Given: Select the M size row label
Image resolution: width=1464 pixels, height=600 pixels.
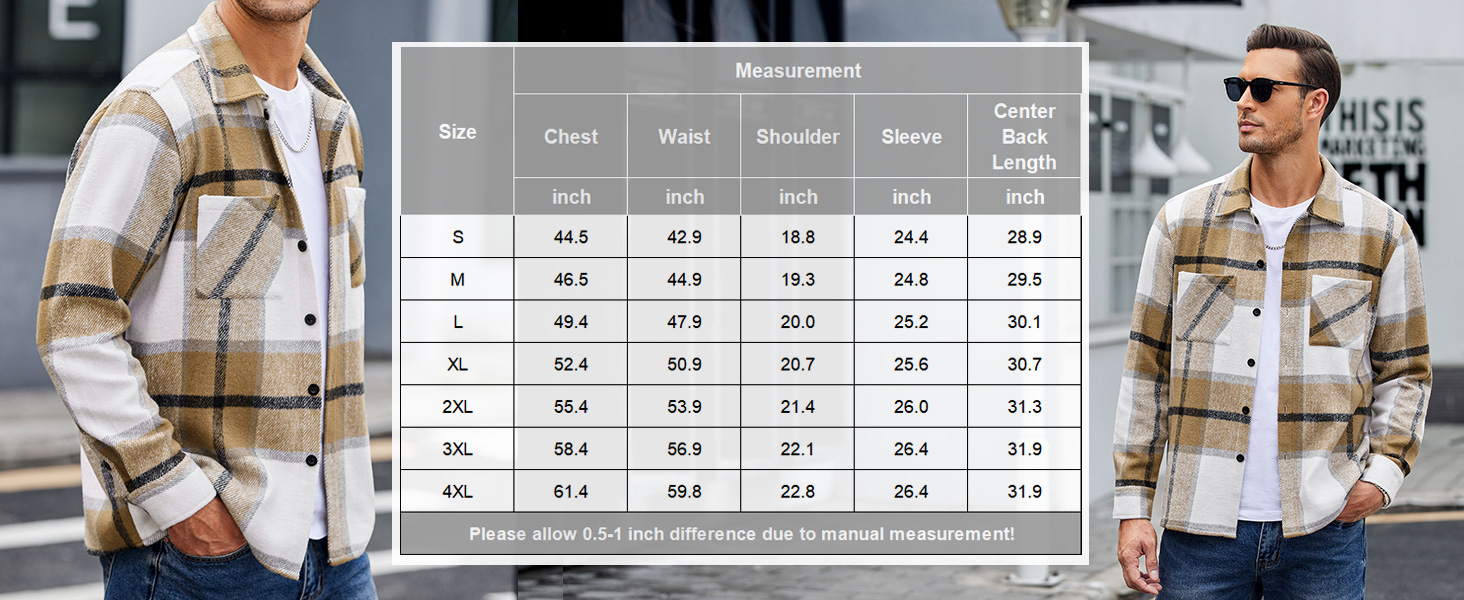Looking at the screenshot, I should (x=457, y=280).
